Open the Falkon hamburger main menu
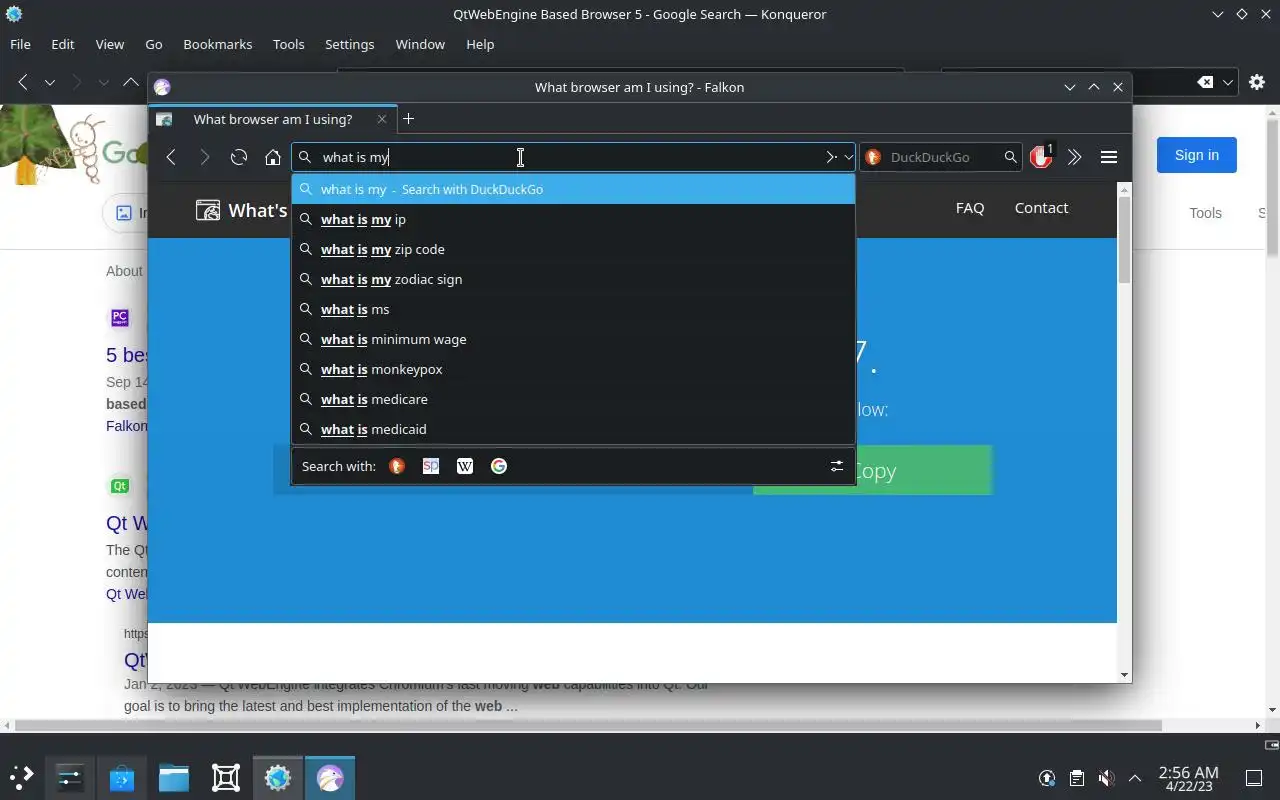 (x=1109, y=157)
